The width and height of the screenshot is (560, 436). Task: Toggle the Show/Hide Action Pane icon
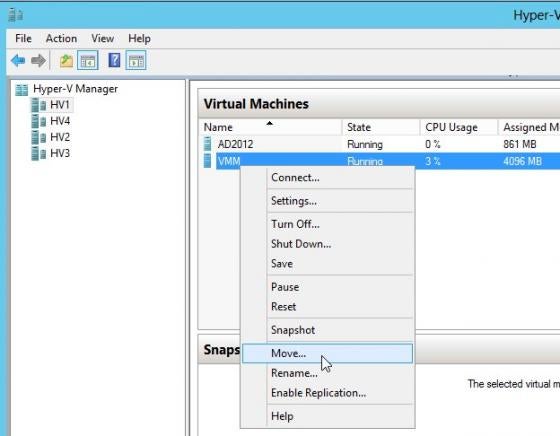[136, 61]
